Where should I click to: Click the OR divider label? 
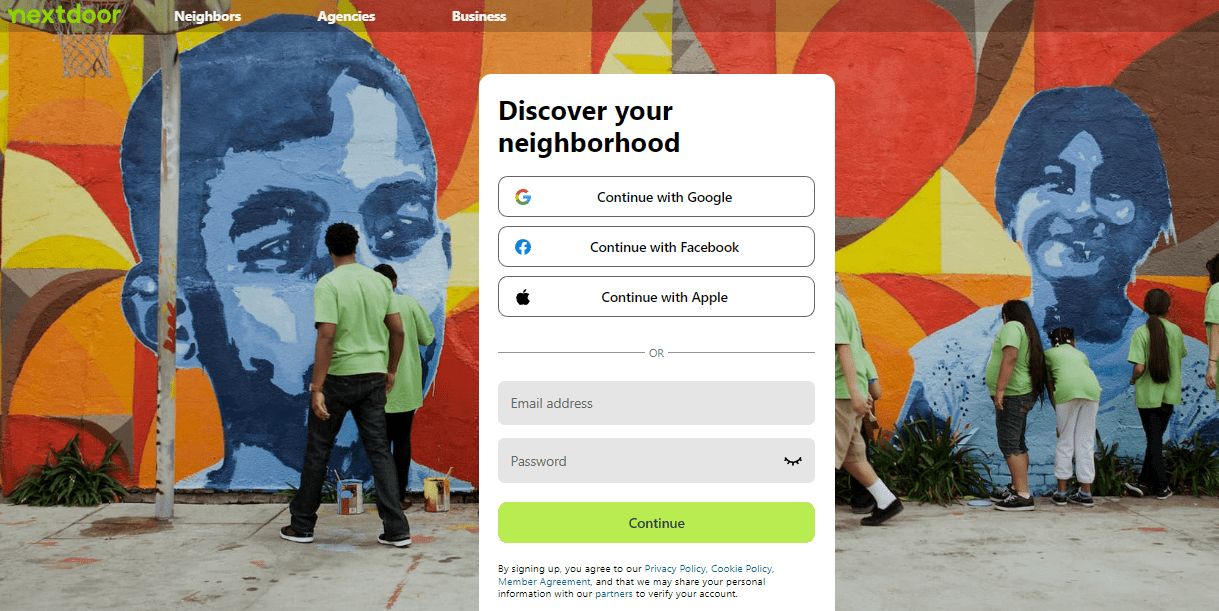pyautogui.click(x=656, y=353)
